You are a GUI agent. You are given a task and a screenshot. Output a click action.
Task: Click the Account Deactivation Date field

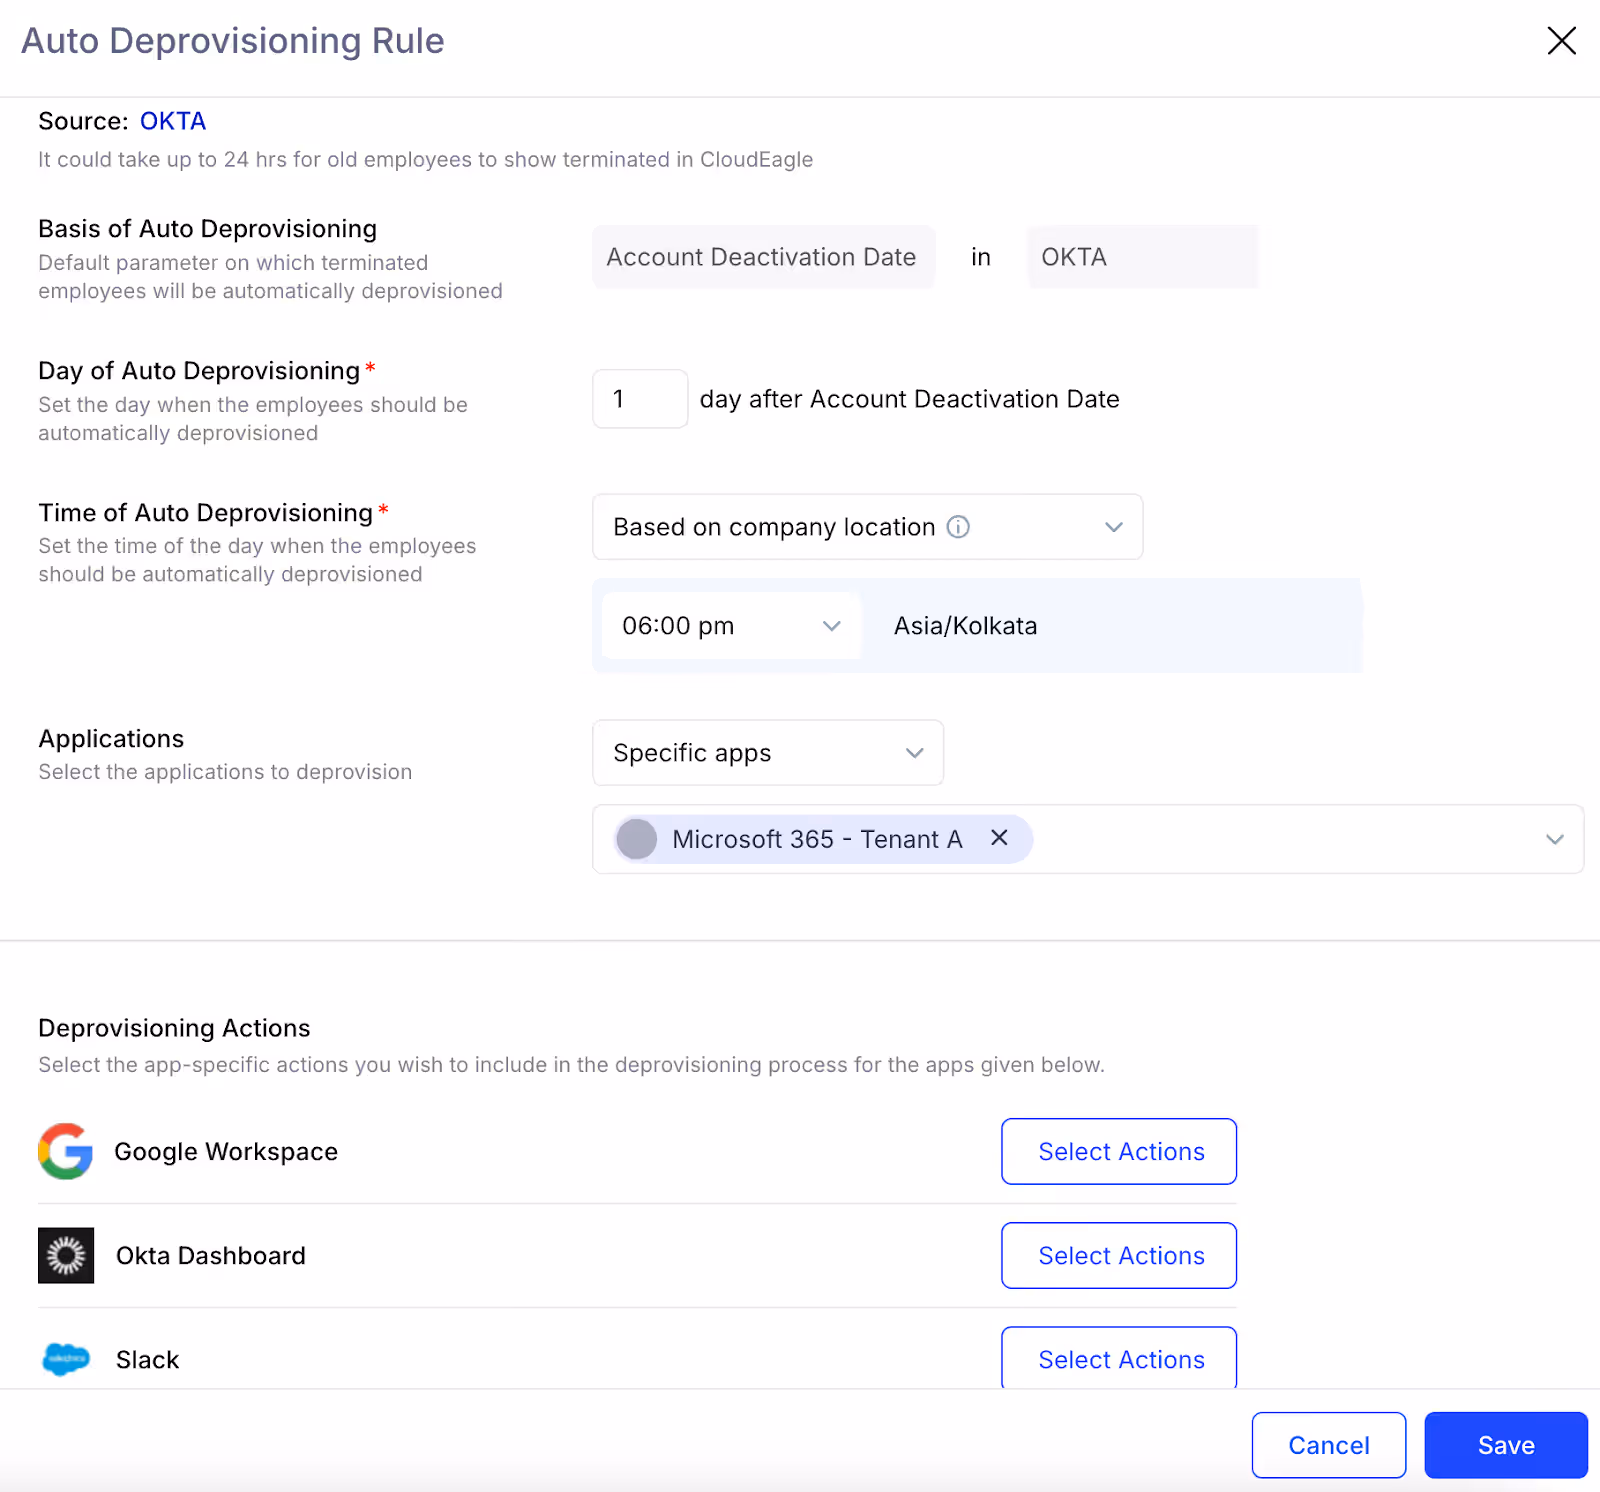pyautogui.click(x=764, y=257)
